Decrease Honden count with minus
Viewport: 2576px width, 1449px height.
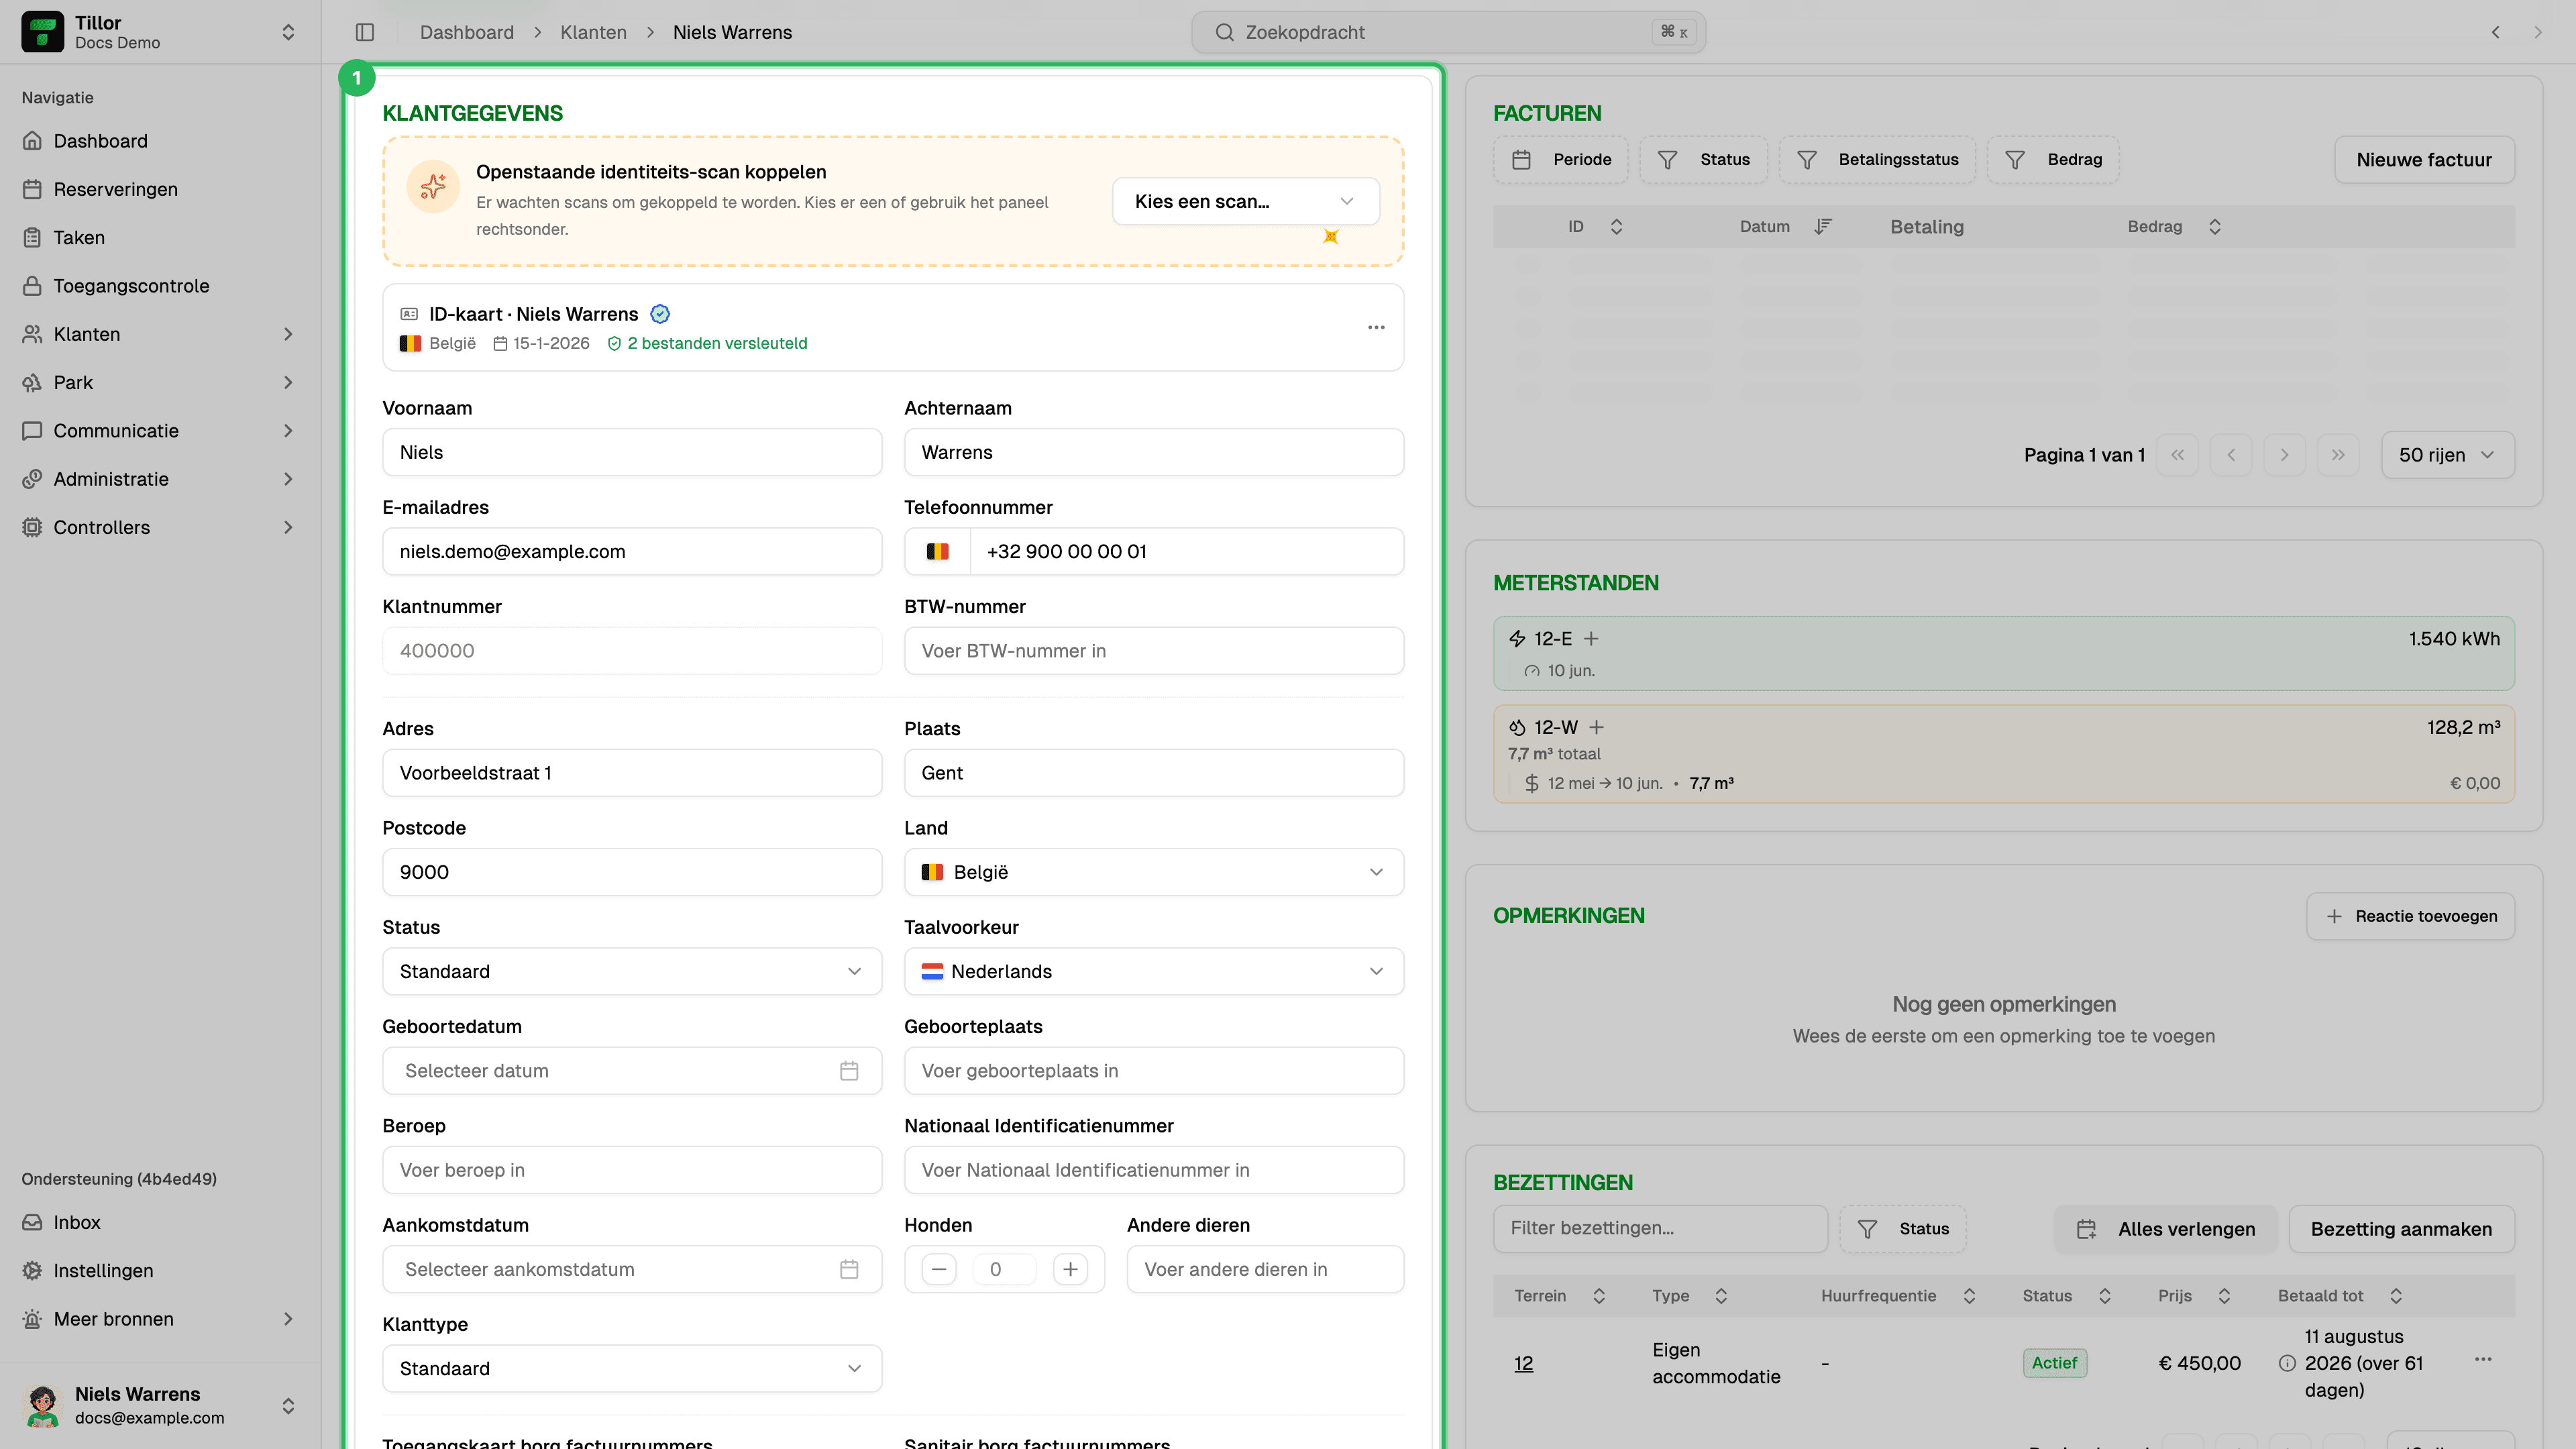pos(938,1269)
